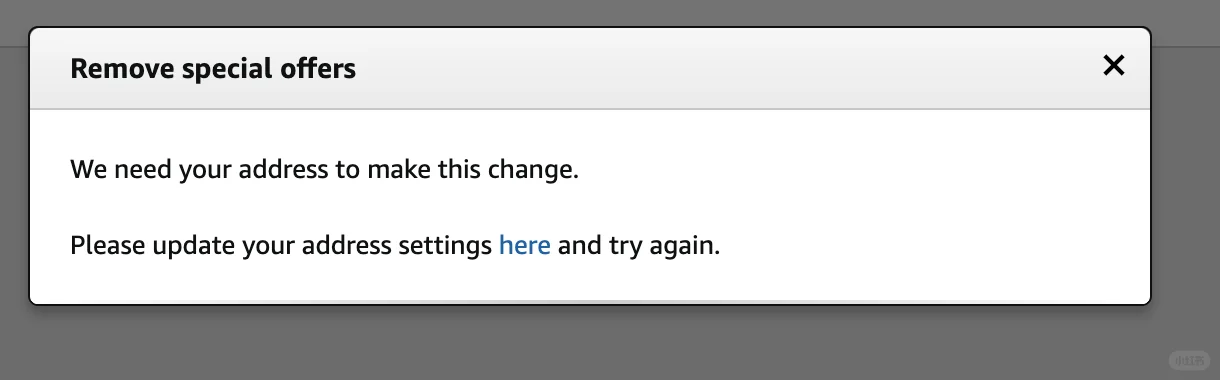
Task: Click the gray dialog header bar
Action: click(x=590, y=69)
